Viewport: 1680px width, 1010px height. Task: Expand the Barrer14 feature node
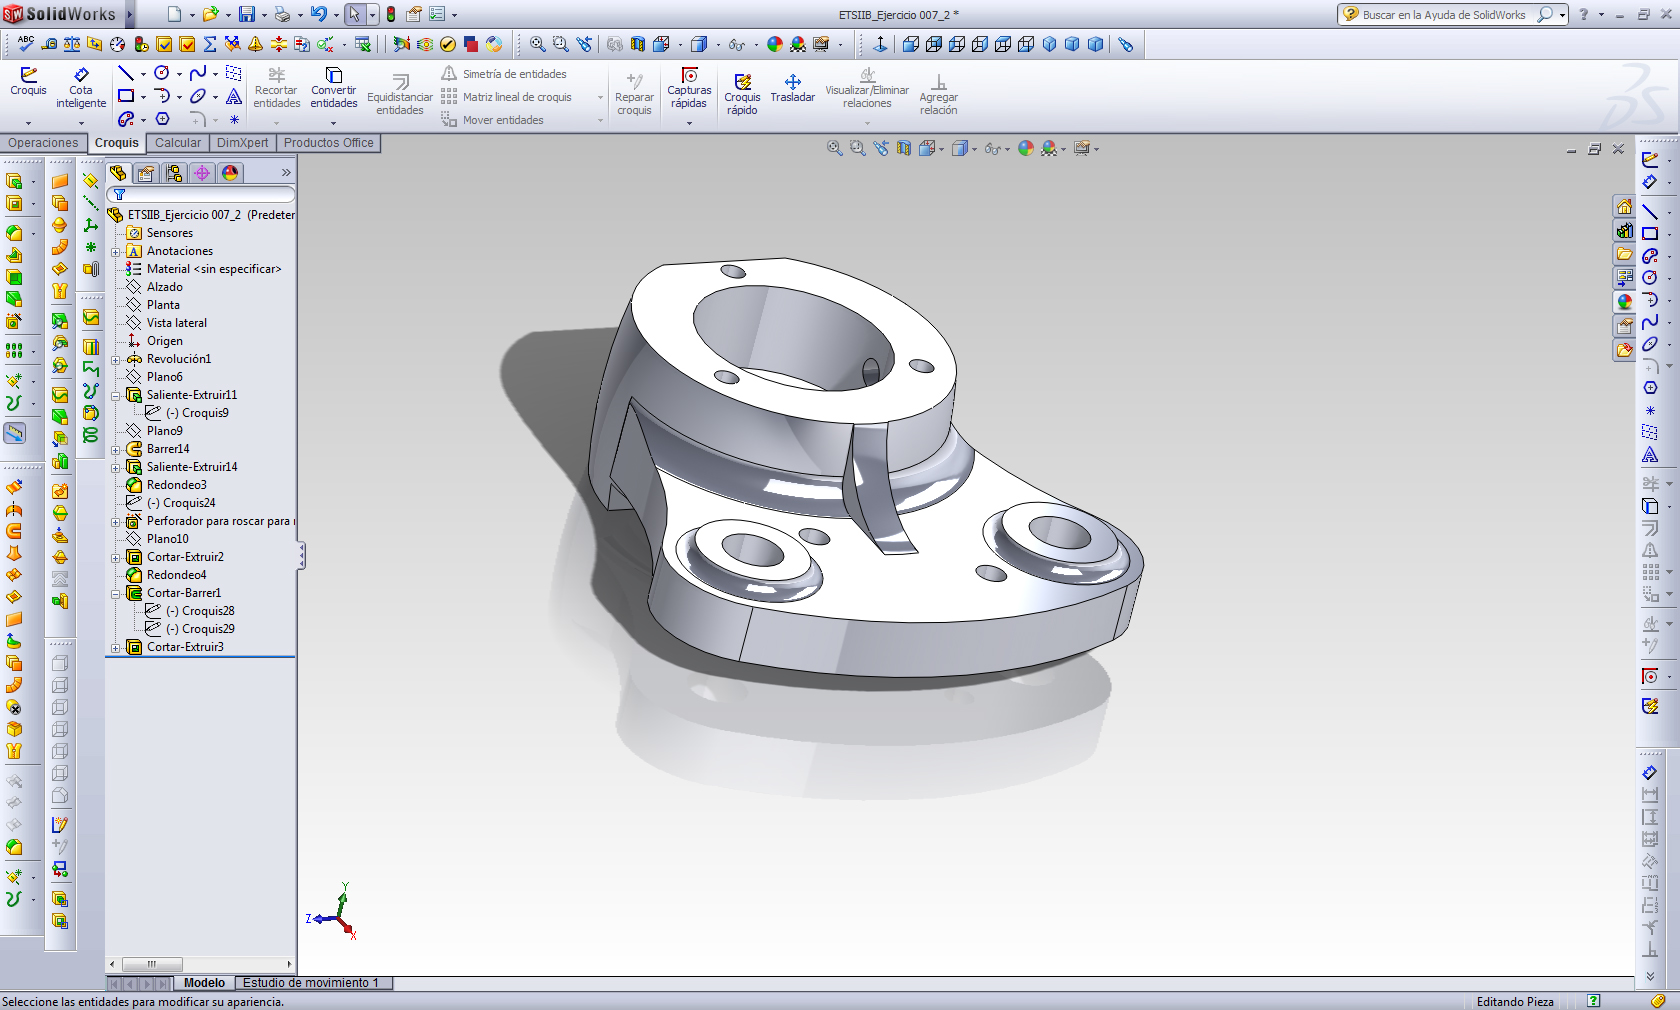[116, 450]
